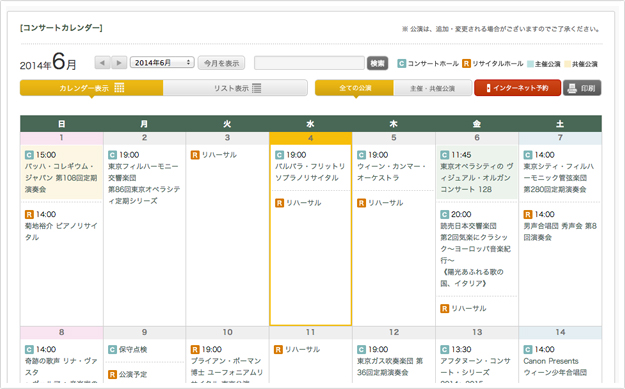Viewport: 625px width, 389px height.
Task: Open 菊地裕介 ピアノリサイタル event link
Action: click(x=61, y=232)
